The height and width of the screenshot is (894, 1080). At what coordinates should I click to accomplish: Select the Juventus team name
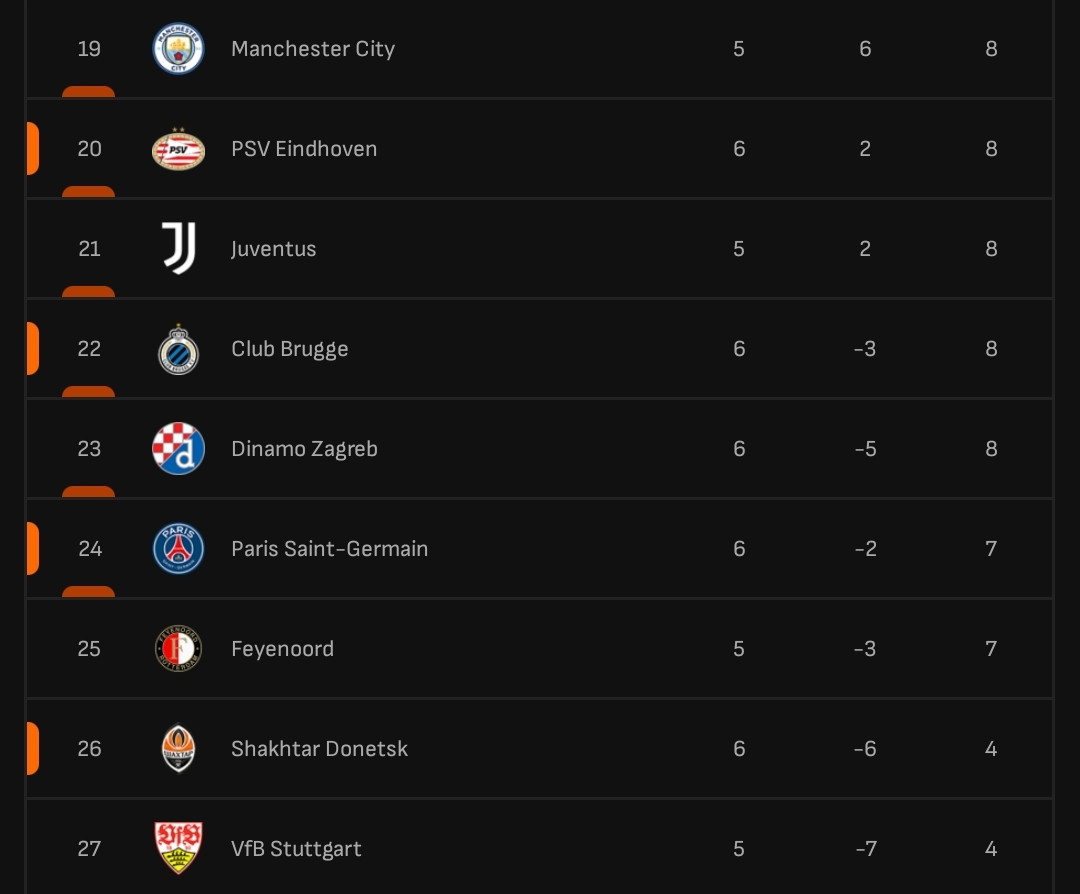pos(273,249)
